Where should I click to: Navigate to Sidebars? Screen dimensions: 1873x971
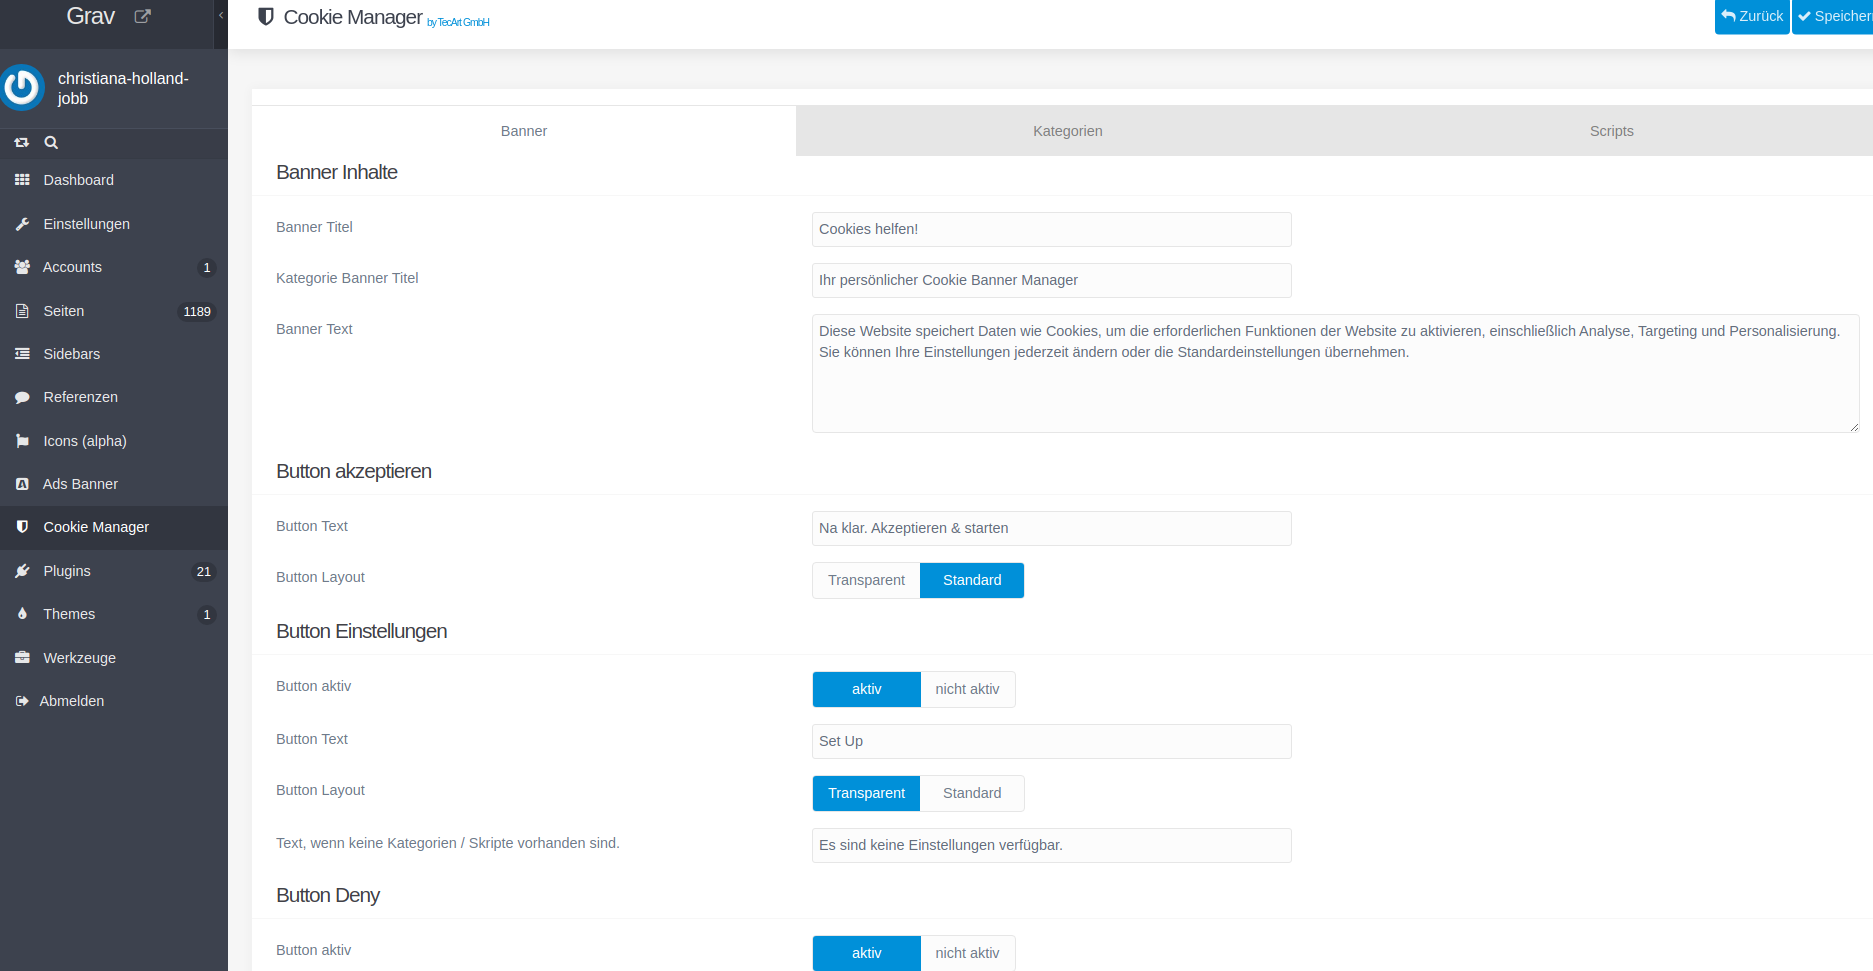coord(114,354)
